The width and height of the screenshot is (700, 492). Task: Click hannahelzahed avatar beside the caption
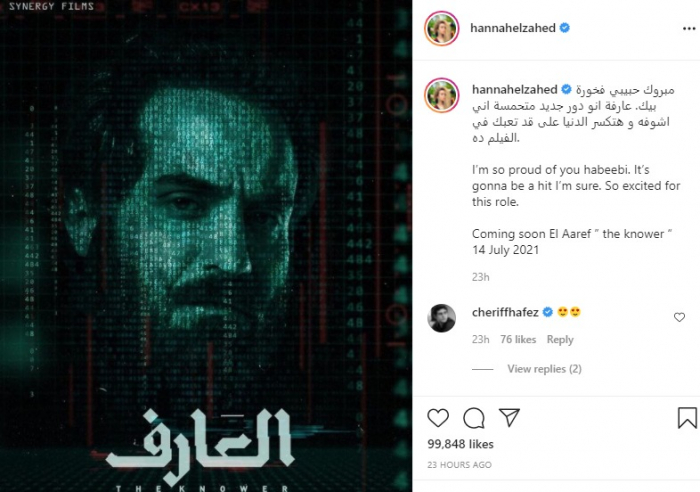tap(442, 95)
